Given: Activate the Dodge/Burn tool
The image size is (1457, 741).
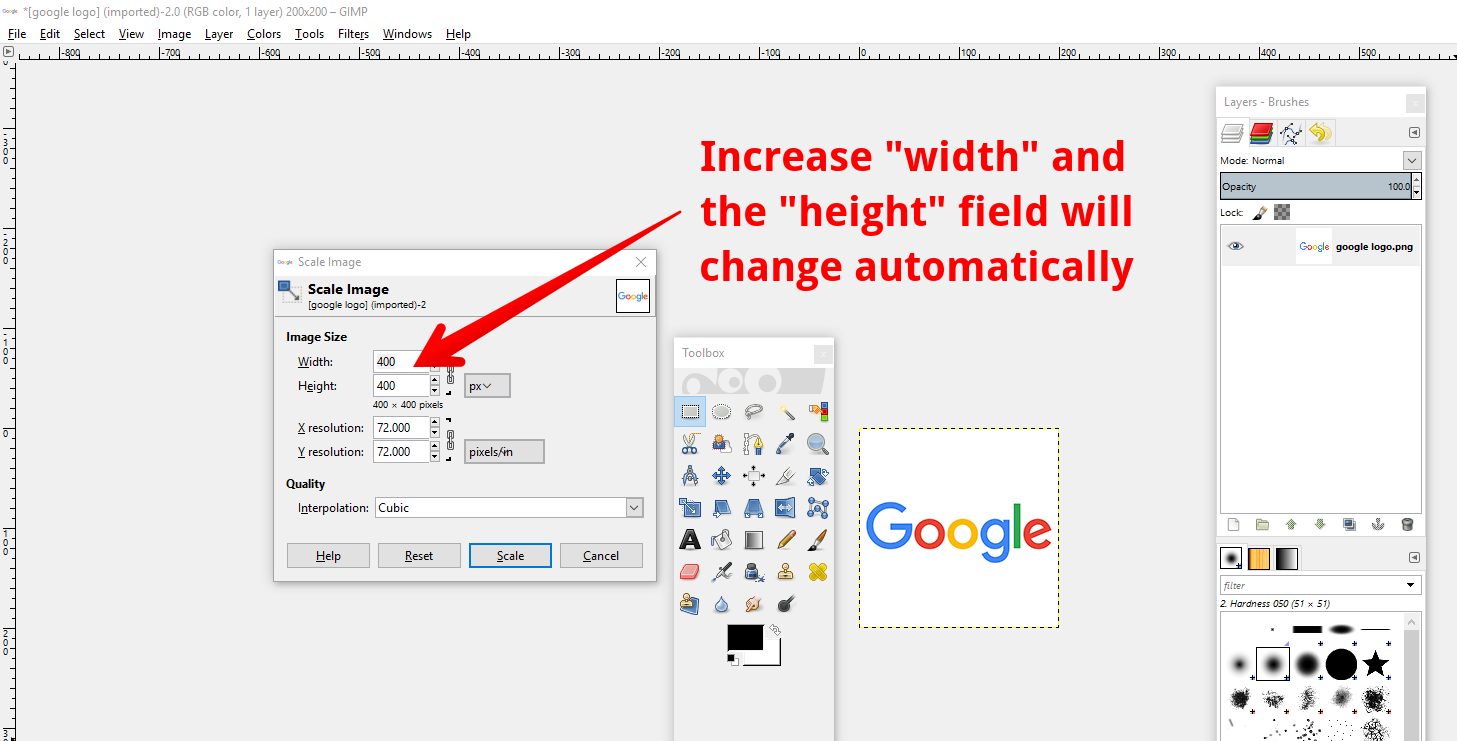Looking at the screenshot, I should pyautogui.click(x=786, y=604).
